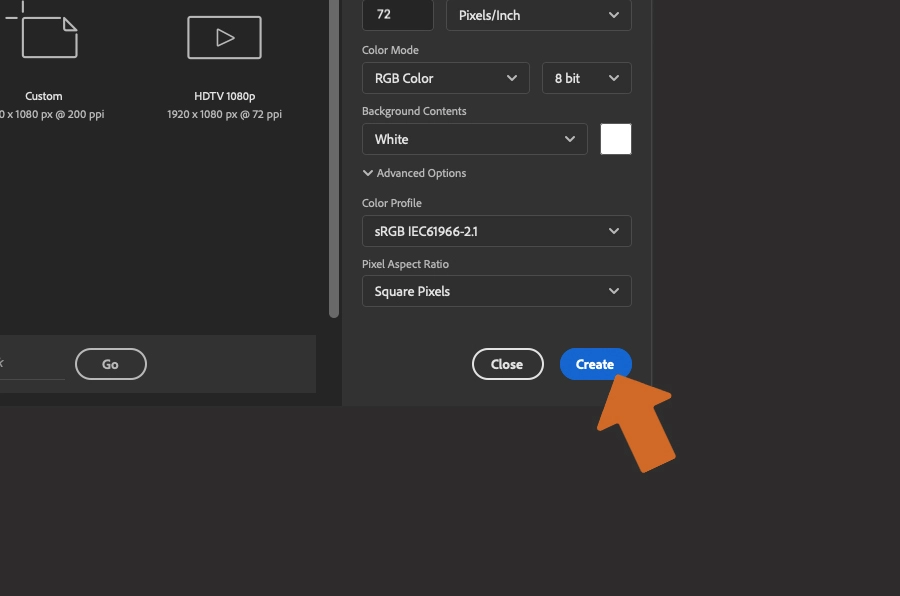The height and width of the screenshot is (596, 900).
Task: Edit the resolution value showing 72
Action: click(397, 15)
